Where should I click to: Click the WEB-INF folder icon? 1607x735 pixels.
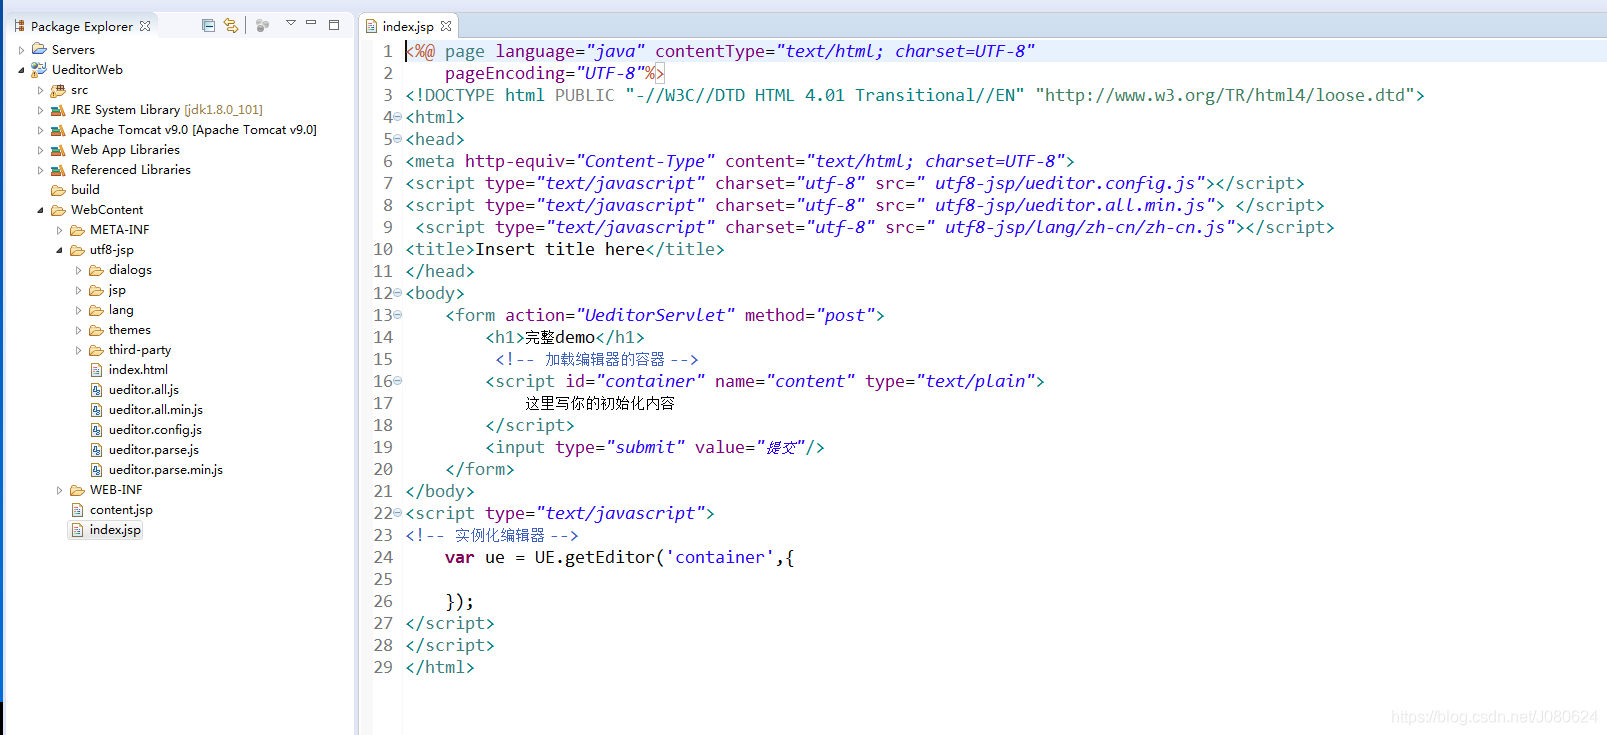click(77, 490)
